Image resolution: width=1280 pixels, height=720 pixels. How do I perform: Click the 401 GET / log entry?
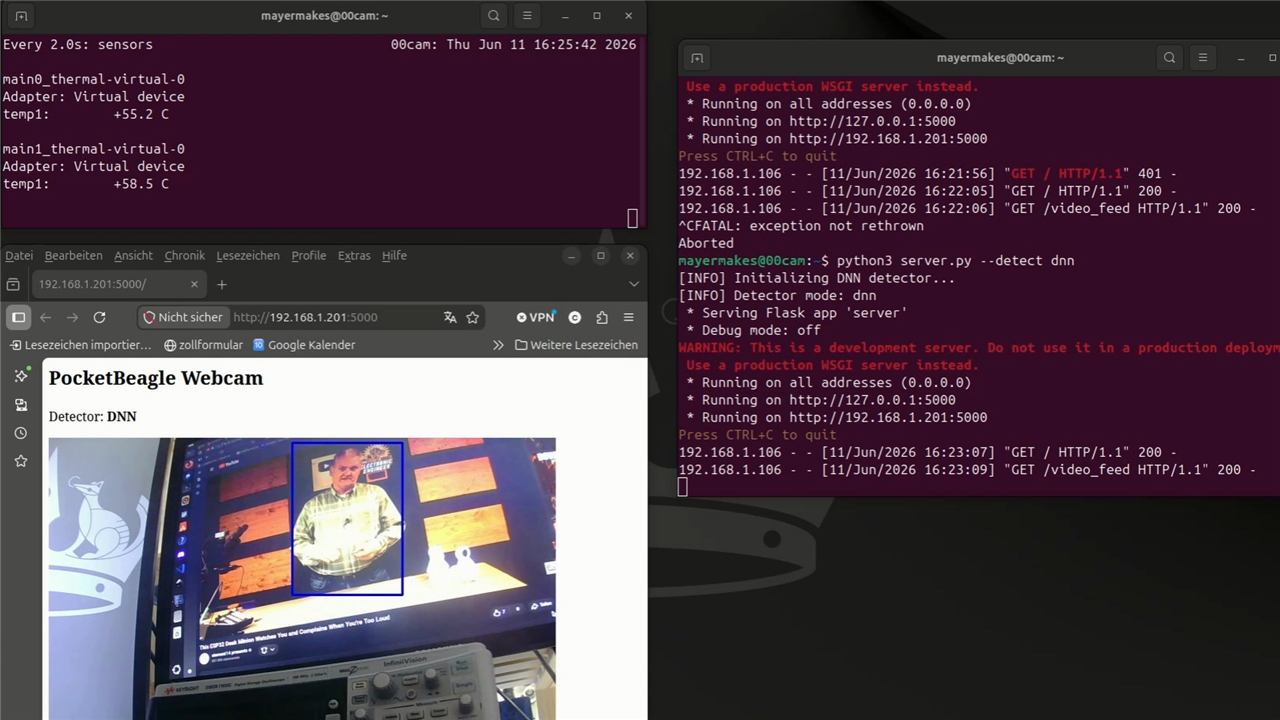point(928,173)
